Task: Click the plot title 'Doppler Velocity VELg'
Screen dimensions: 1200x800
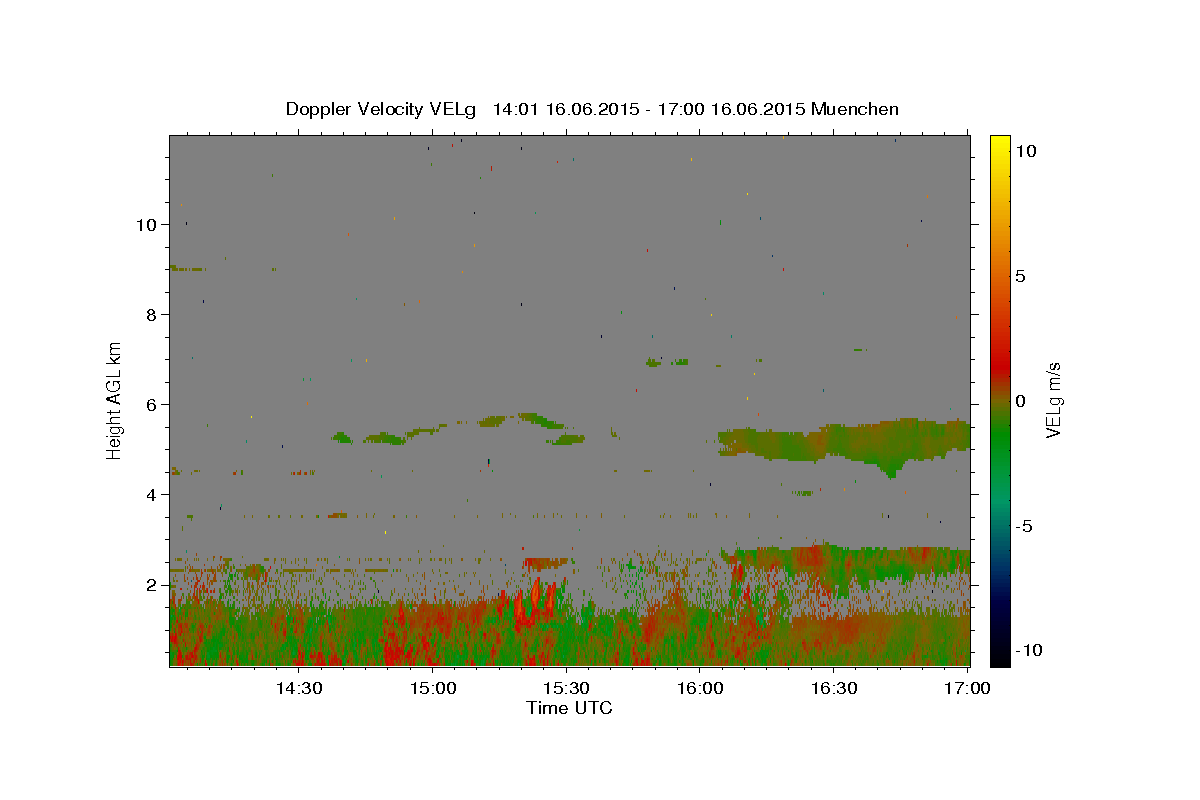Action: [381, 109]
